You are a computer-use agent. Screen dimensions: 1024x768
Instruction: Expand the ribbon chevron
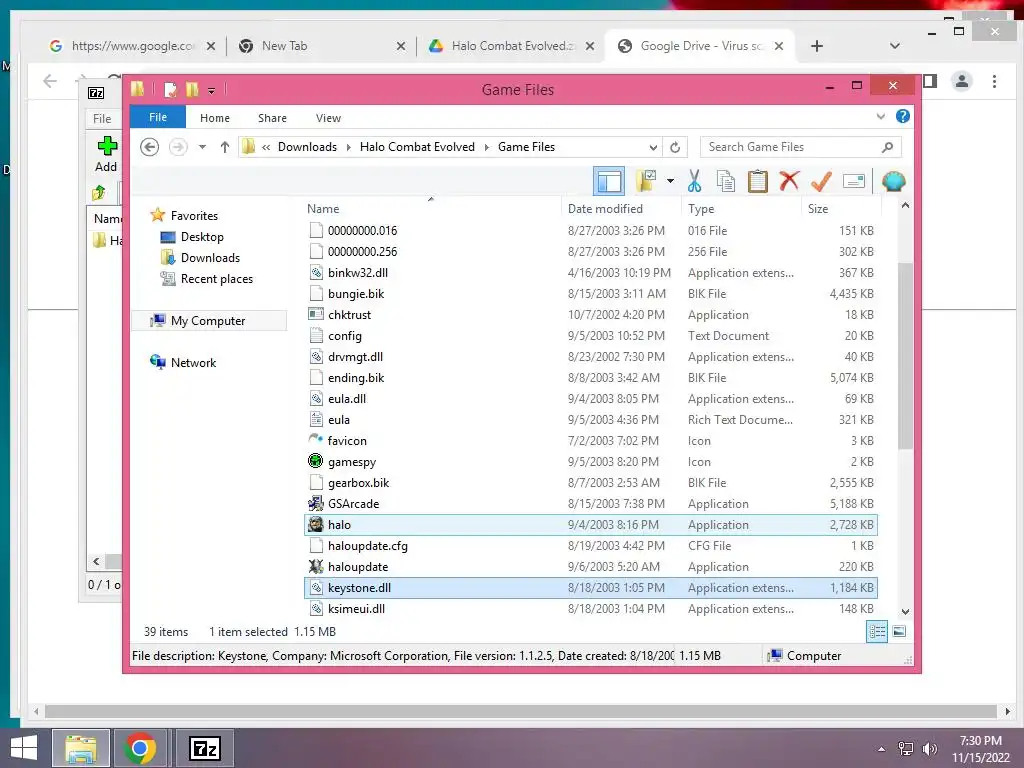(881, 116)
